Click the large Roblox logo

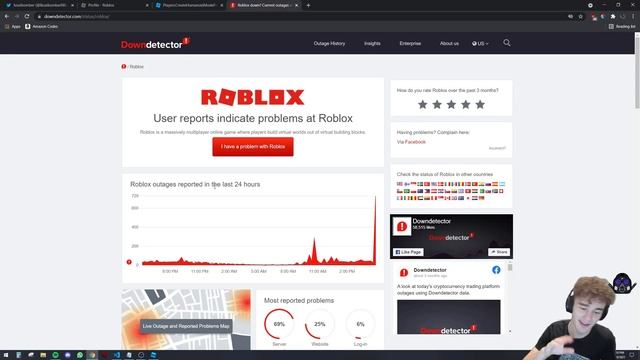coord(253,97)
